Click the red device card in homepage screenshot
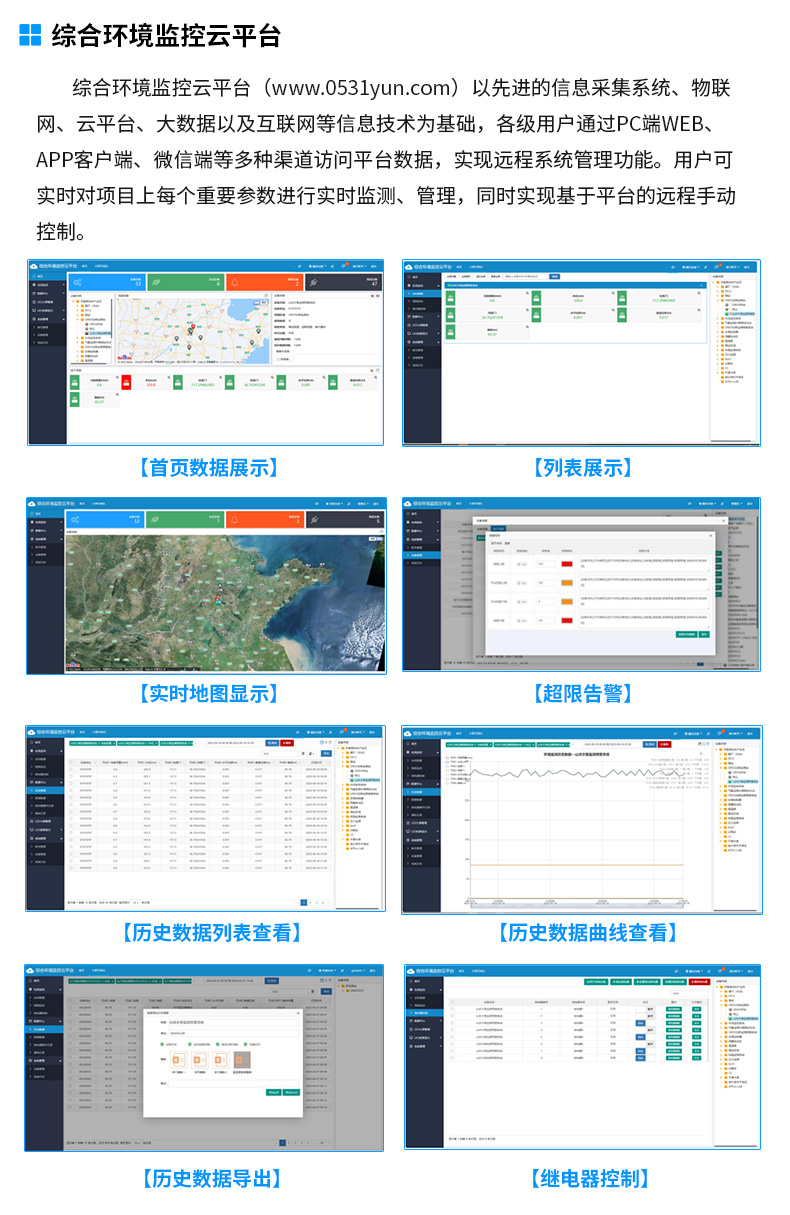This screenshot has height=1215, width=790. [126, 382]
